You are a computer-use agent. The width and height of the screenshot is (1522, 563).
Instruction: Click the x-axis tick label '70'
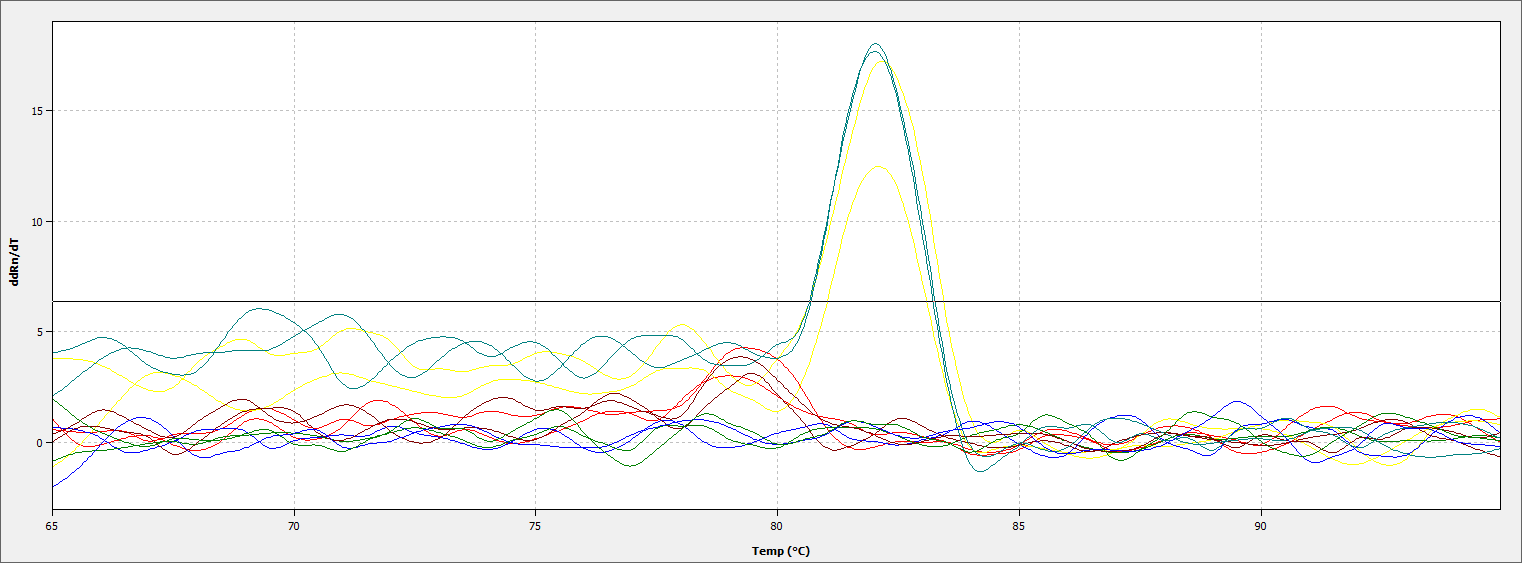294,525
